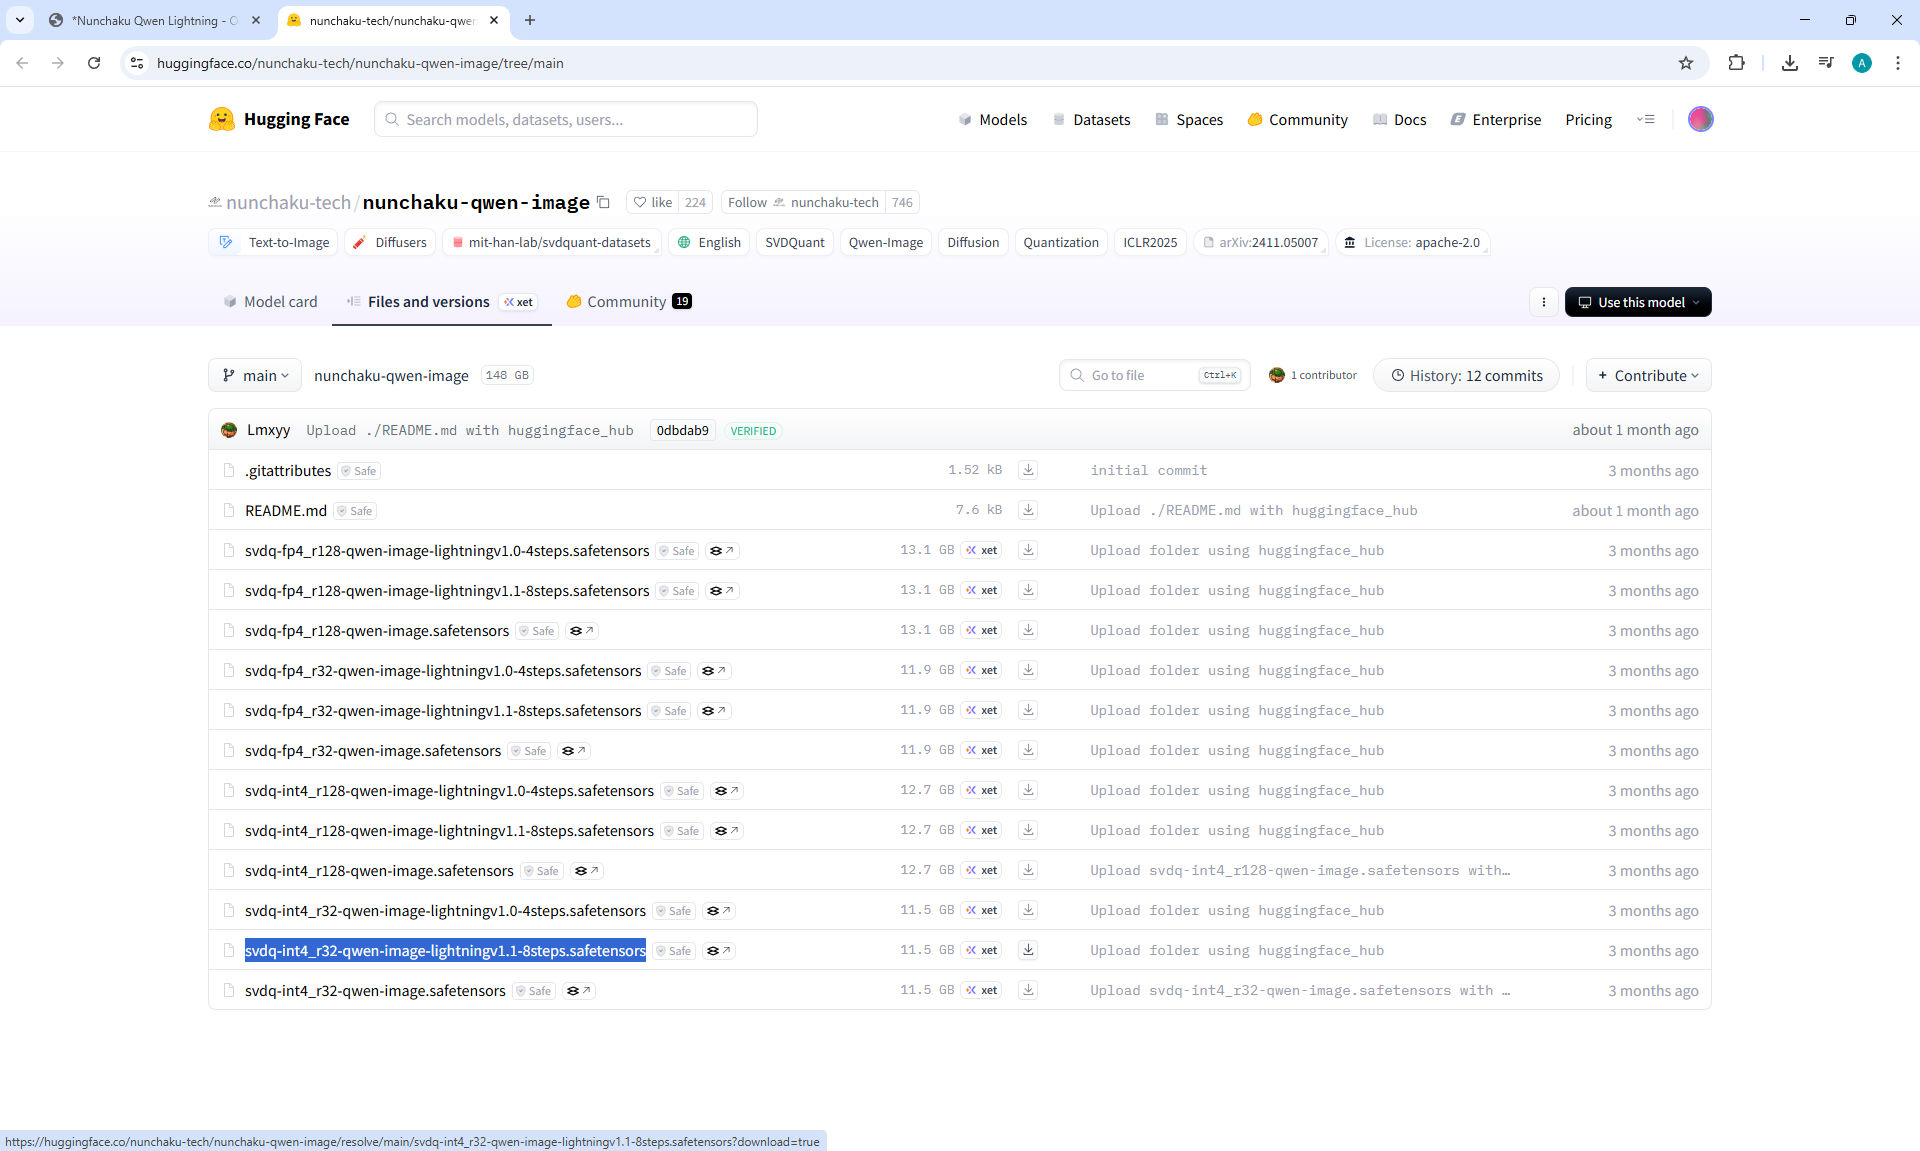Open History: 12 commits
This screenshot has width=1920, height=1151.
click(1466, 375)
